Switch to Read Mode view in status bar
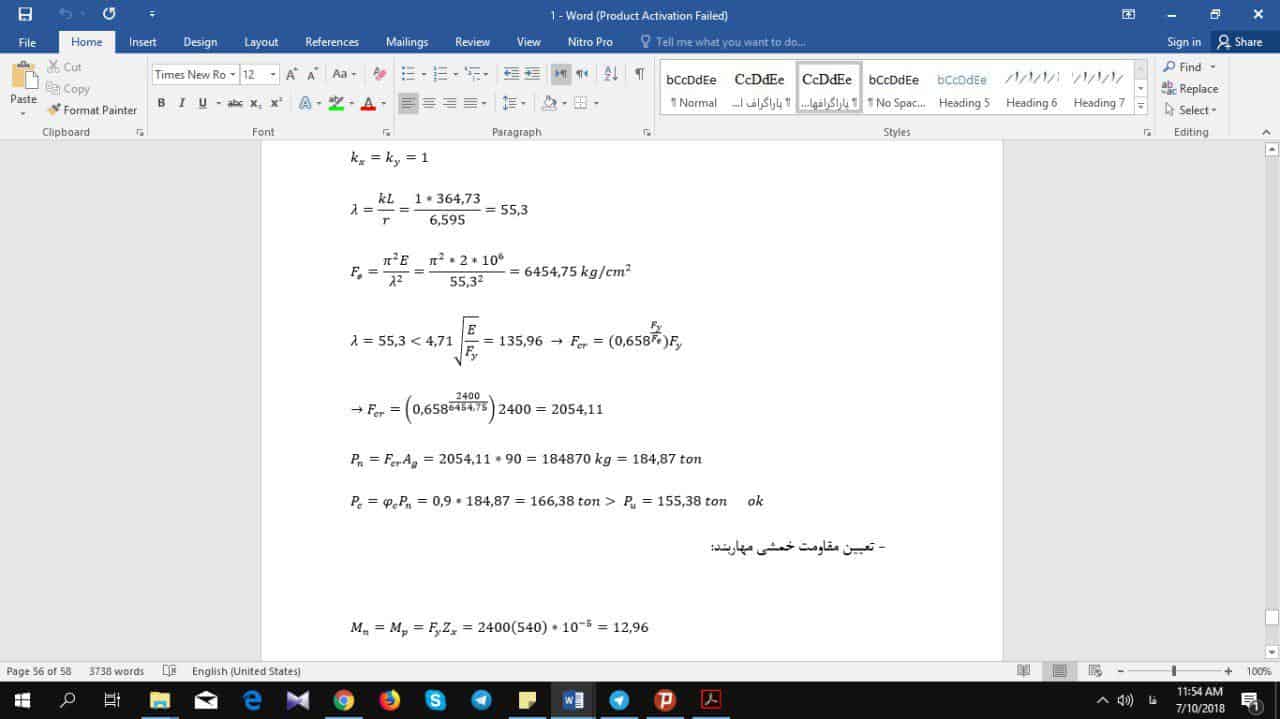This screenshot has height=719, width=1280. (1023, 671)
